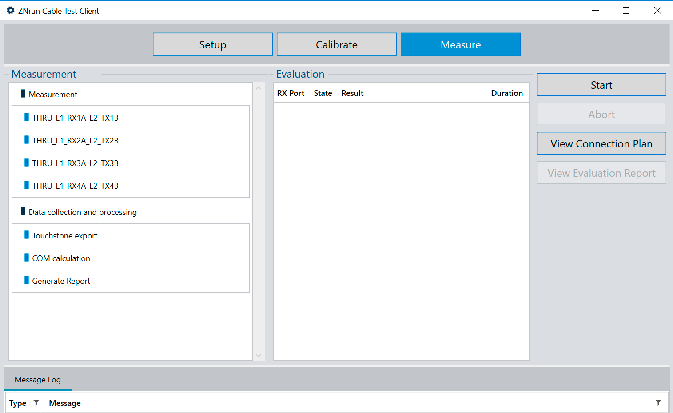This screenshot has height=413, width=673.
Task: Open the View Connection Plan button
Action: [x=601, y=143]
